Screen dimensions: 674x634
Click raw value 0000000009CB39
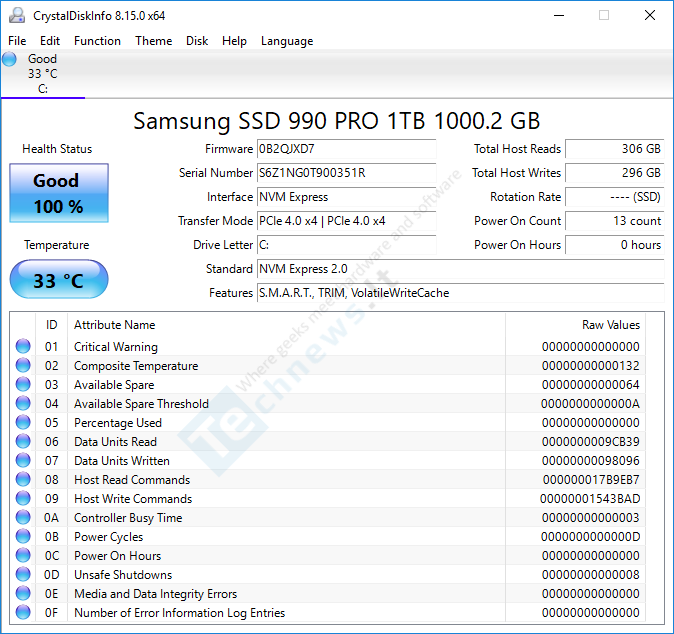[x=591, y=442]
